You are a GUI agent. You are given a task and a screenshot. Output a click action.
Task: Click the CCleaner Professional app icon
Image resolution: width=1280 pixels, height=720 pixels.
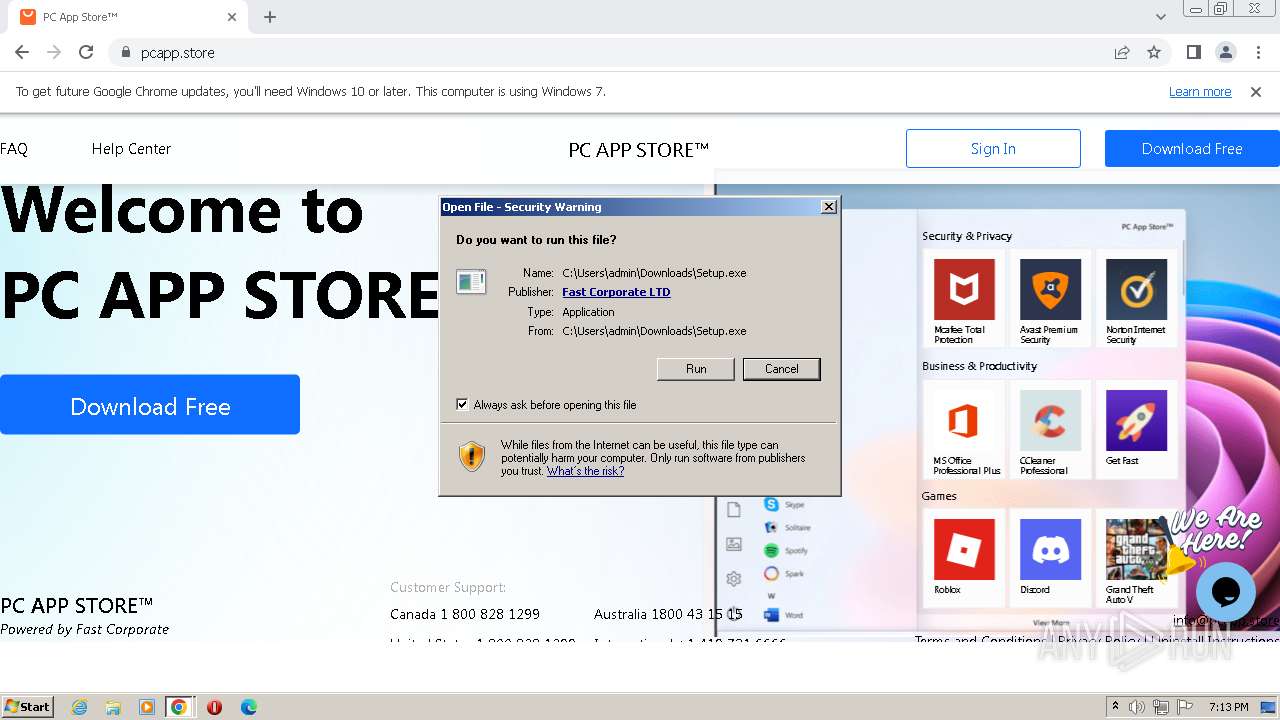1050,420
